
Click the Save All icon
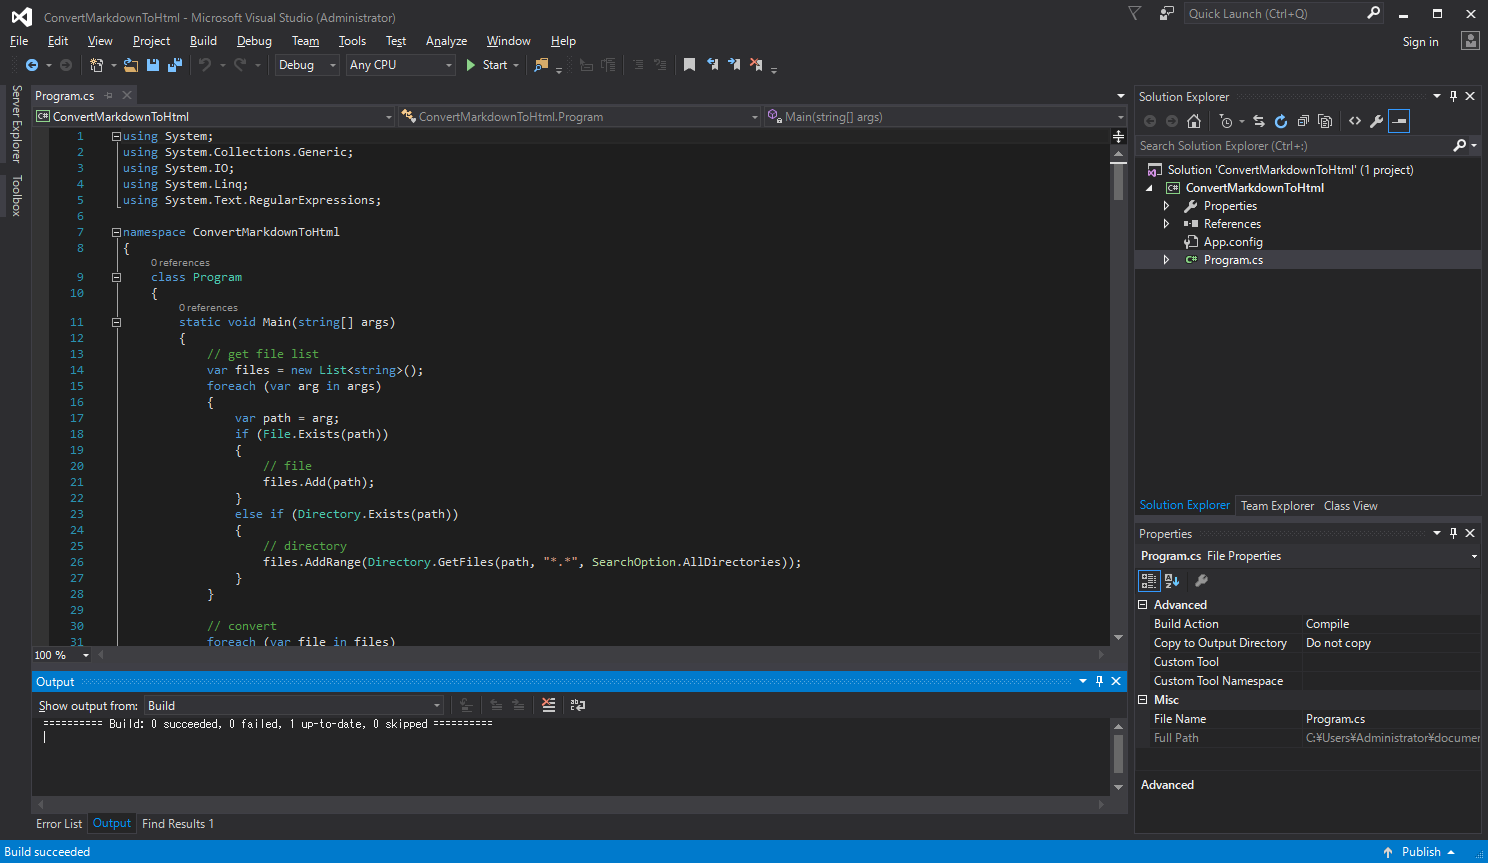click(175, 65)
